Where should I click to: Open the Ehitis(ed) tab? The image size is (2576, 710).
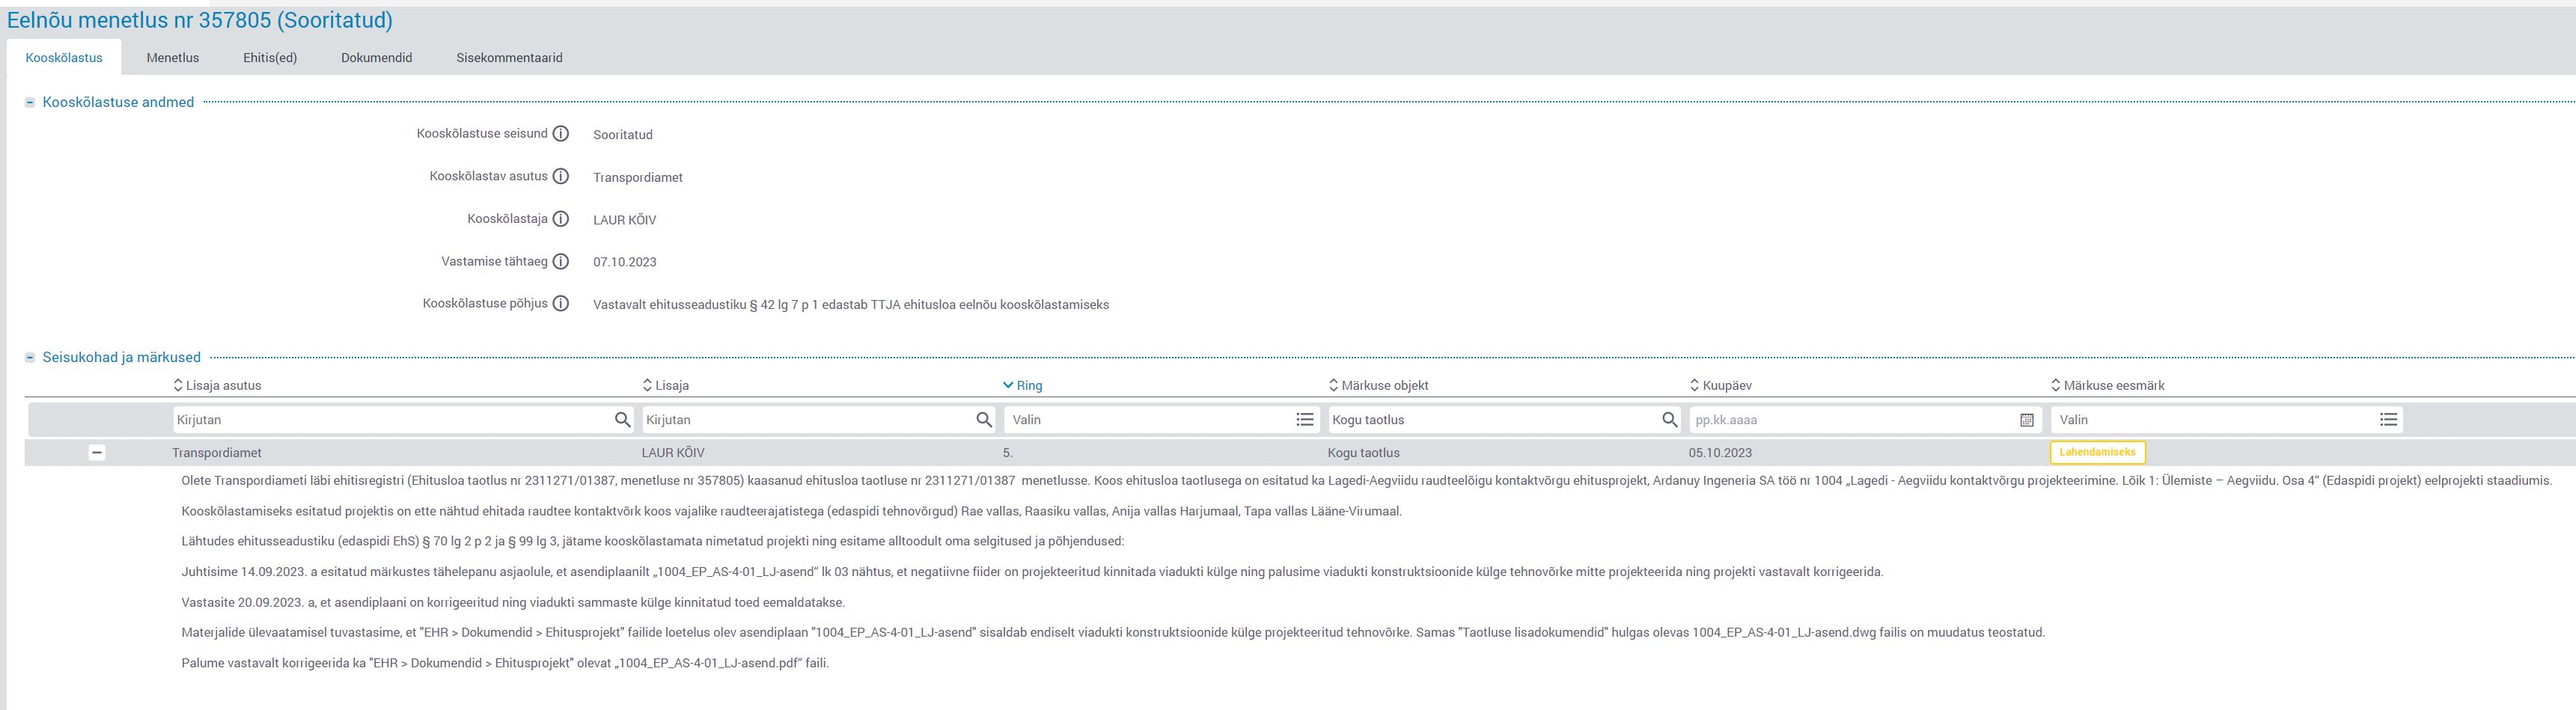(x=270, y=58)
